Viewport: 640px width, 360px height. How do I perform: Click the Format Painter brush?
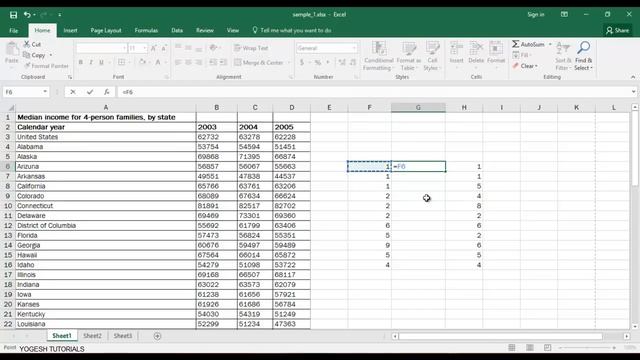46,66
